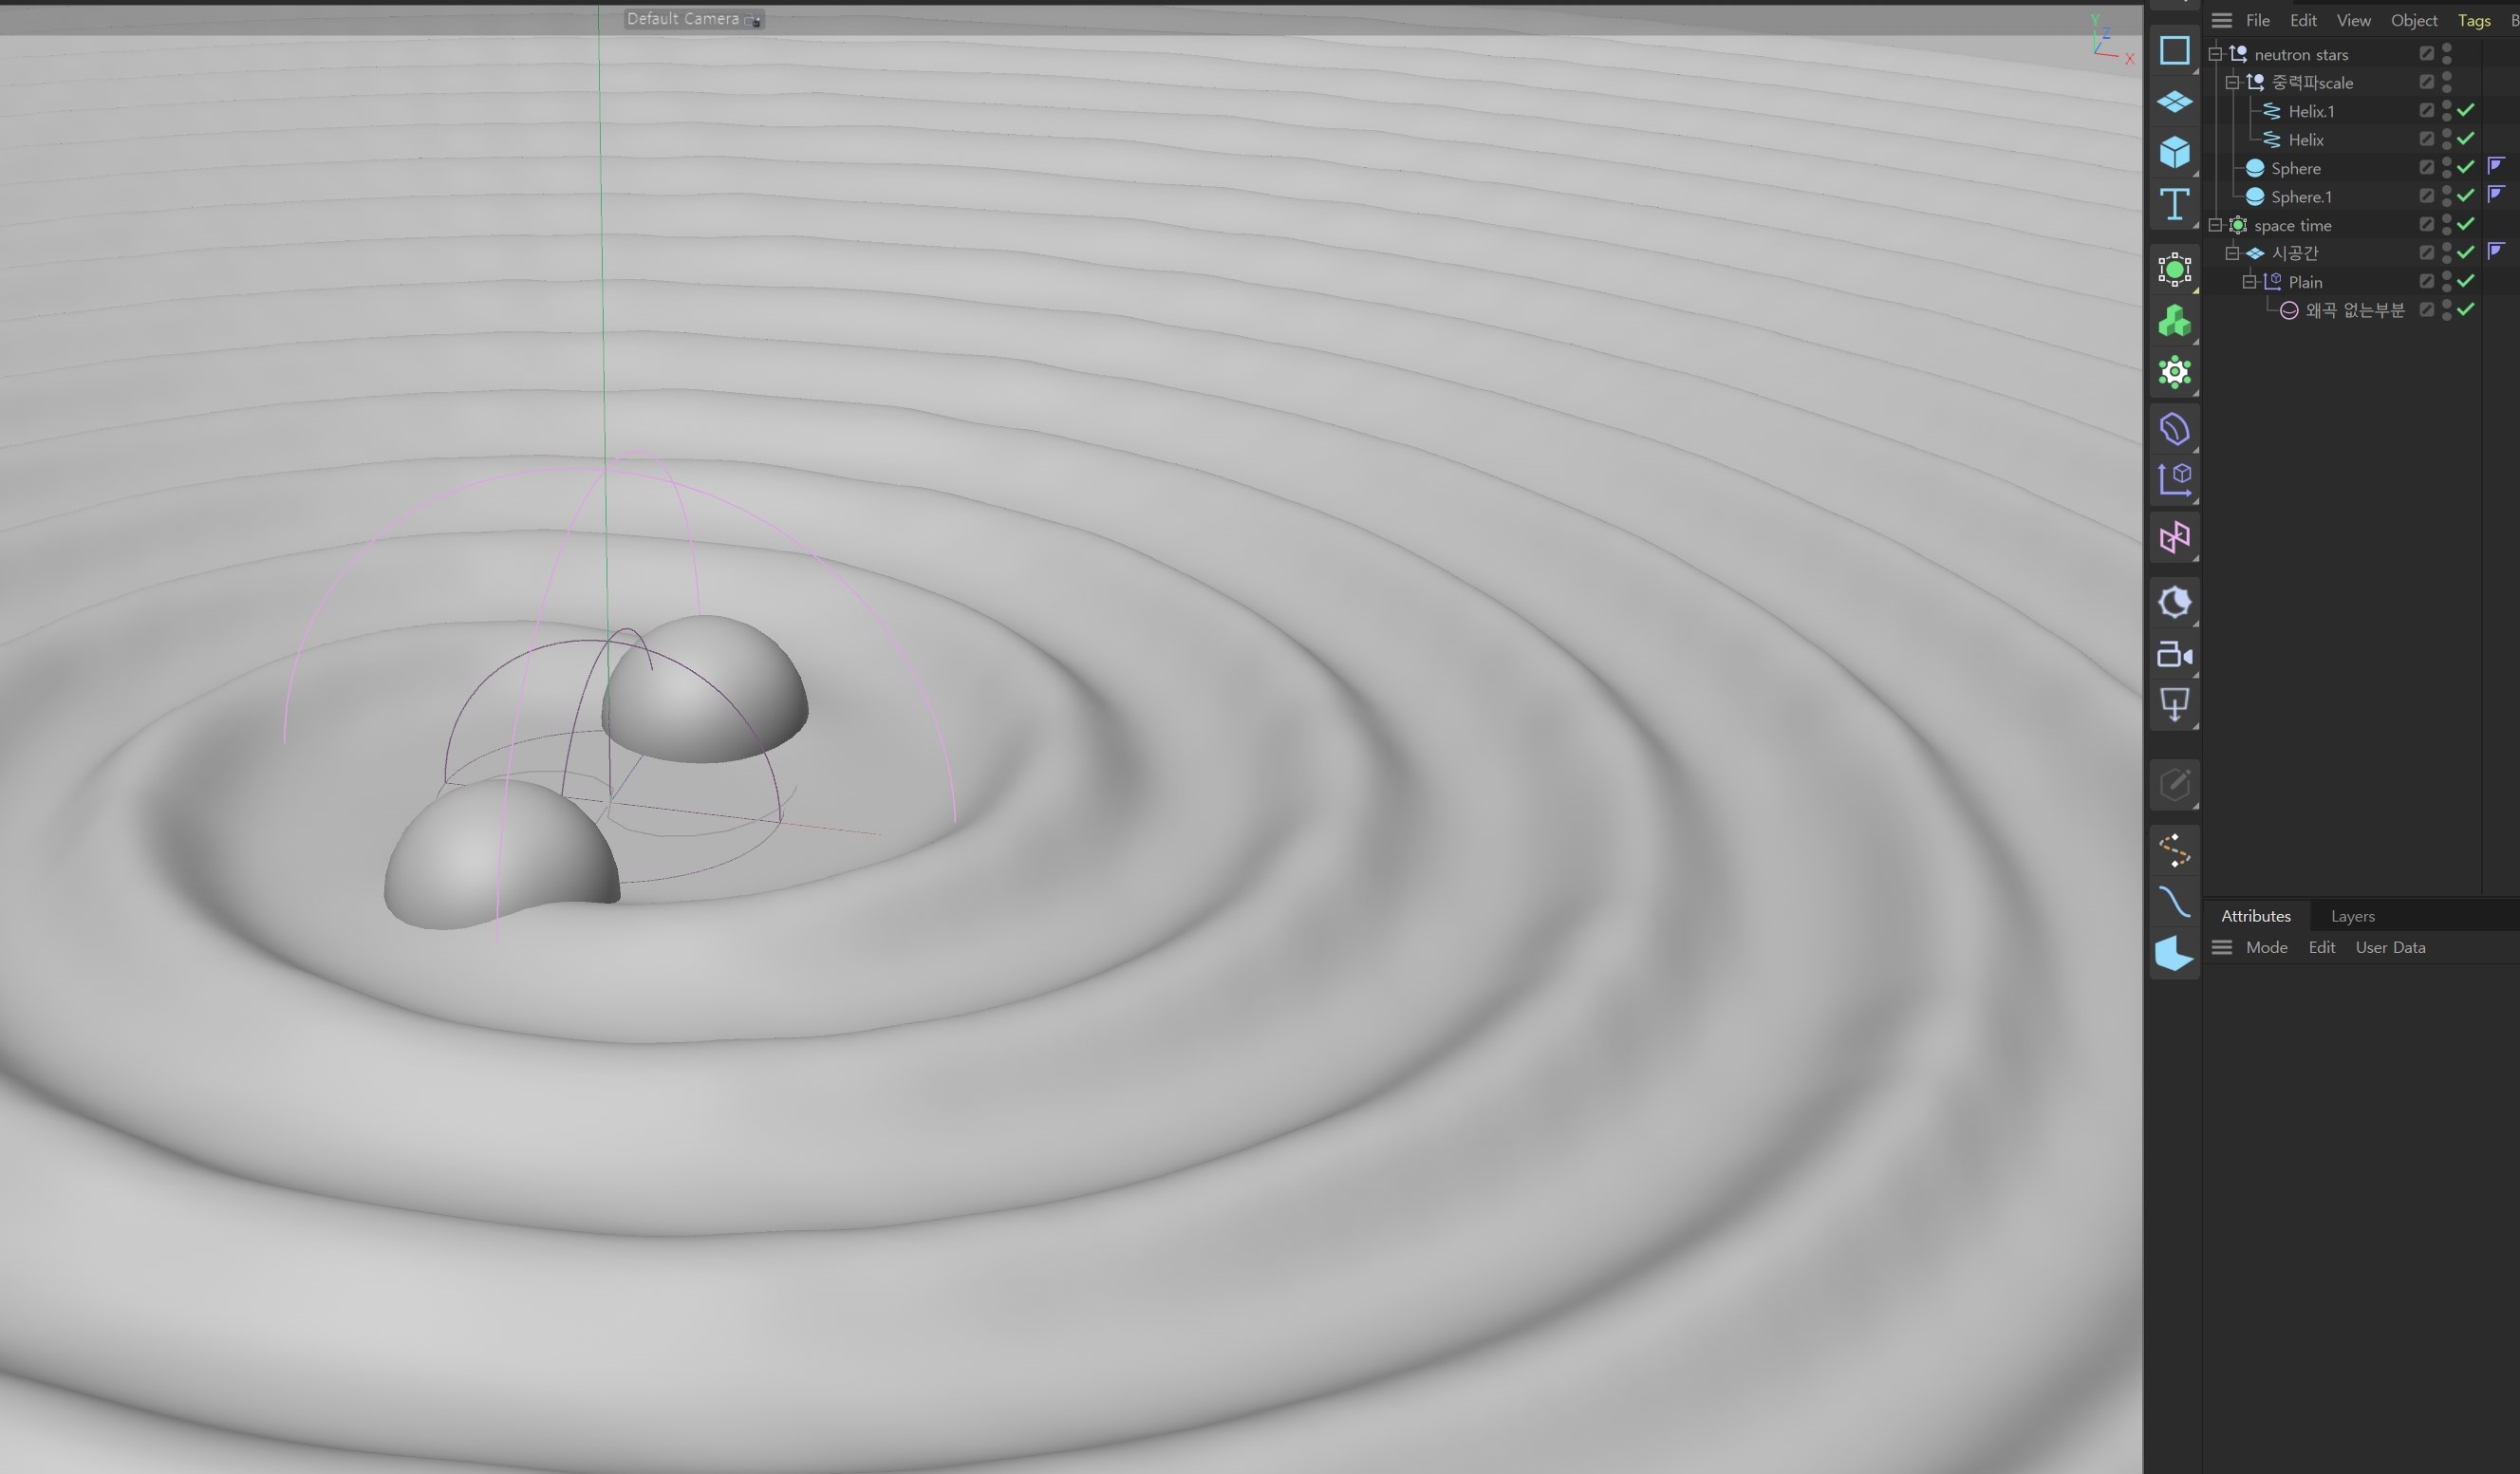Screen dimensions: 2520x1474
Task: Click the Sphere layer-assign square box
Action: click(2426, 167)
